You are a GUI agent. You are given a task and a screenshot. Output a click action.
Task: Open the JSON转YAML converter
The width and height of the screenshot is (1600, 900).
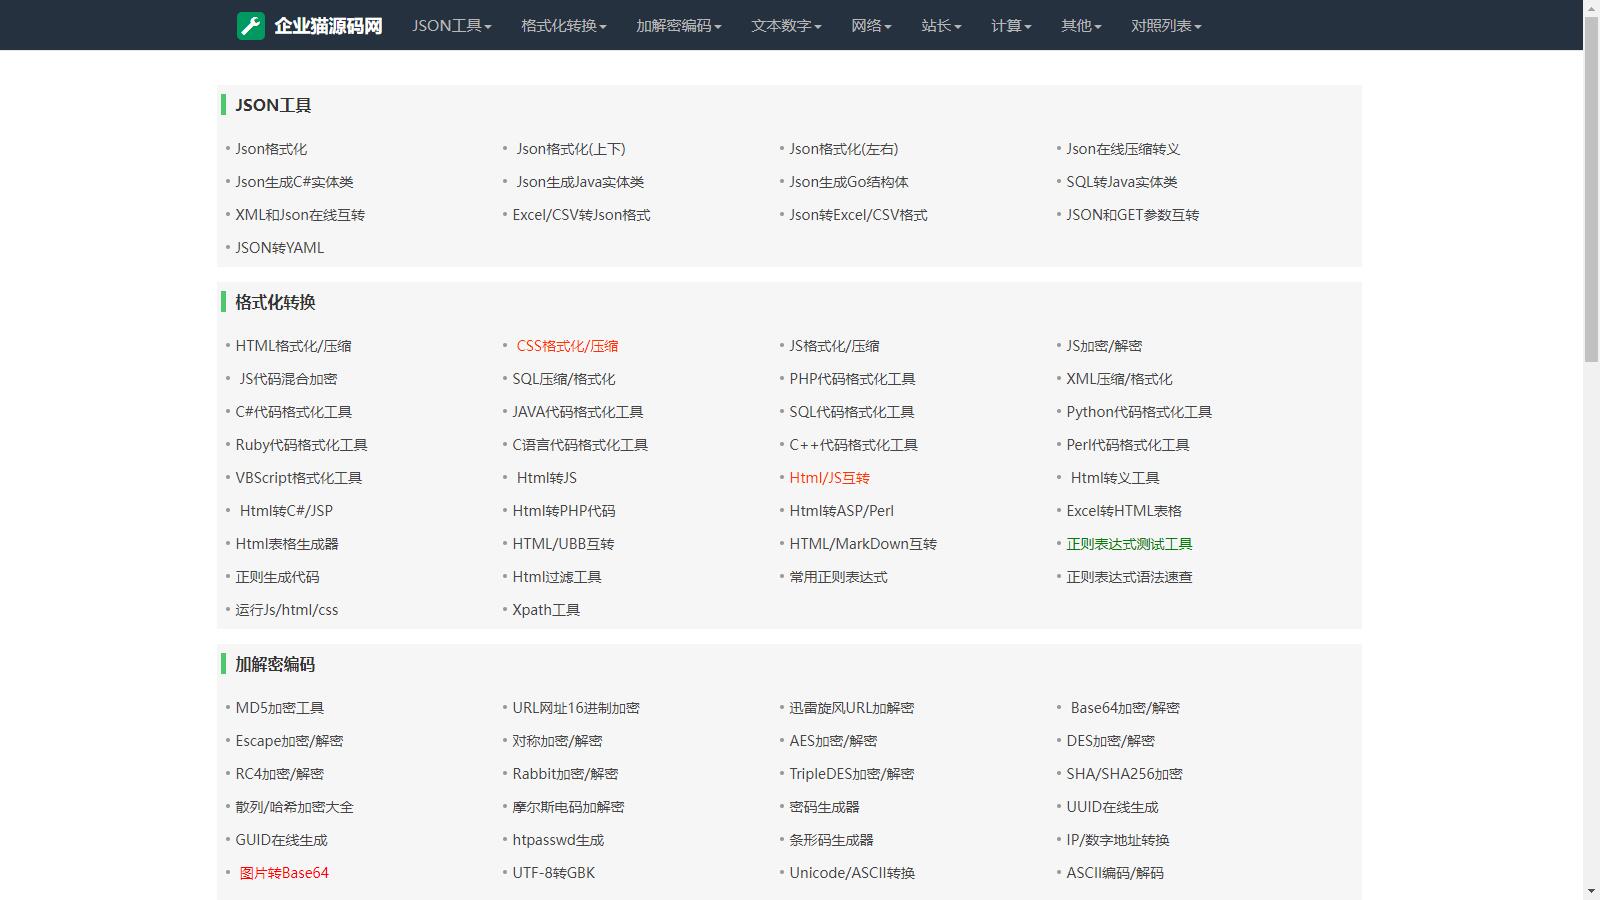[280, 248]
